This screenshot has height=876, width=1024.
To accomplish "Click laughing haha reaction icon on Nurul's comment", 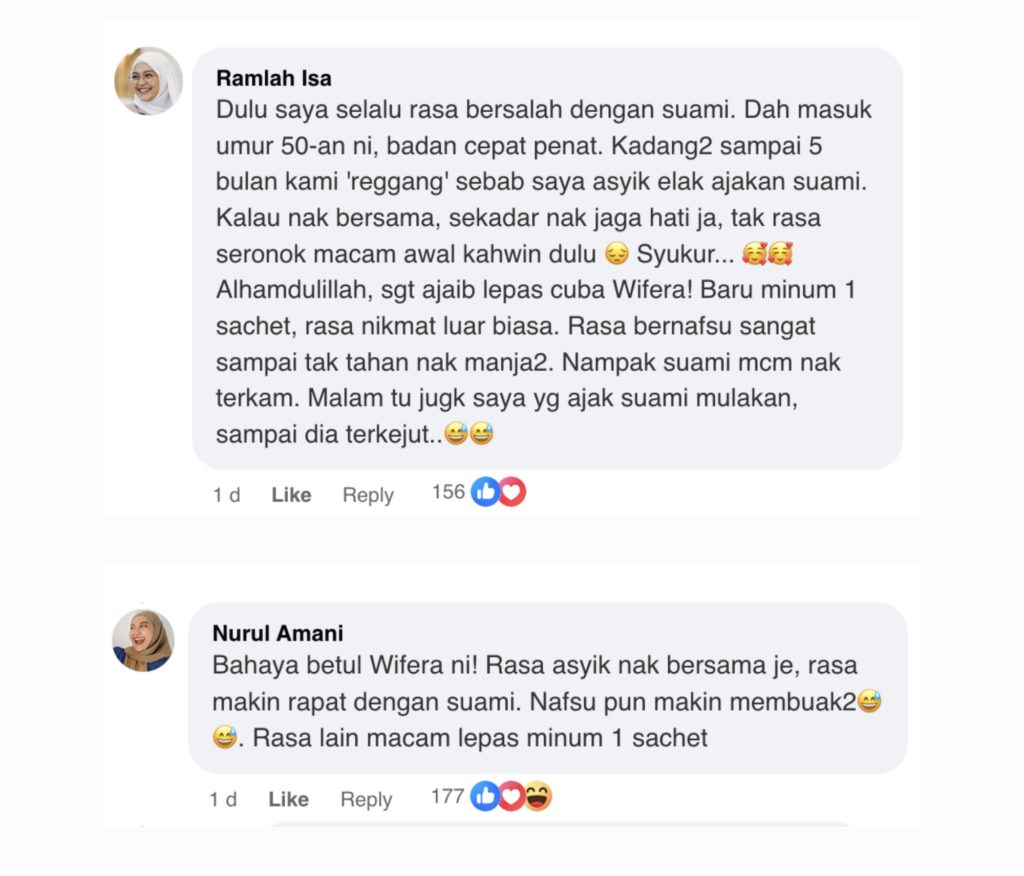I will [538, 796].
